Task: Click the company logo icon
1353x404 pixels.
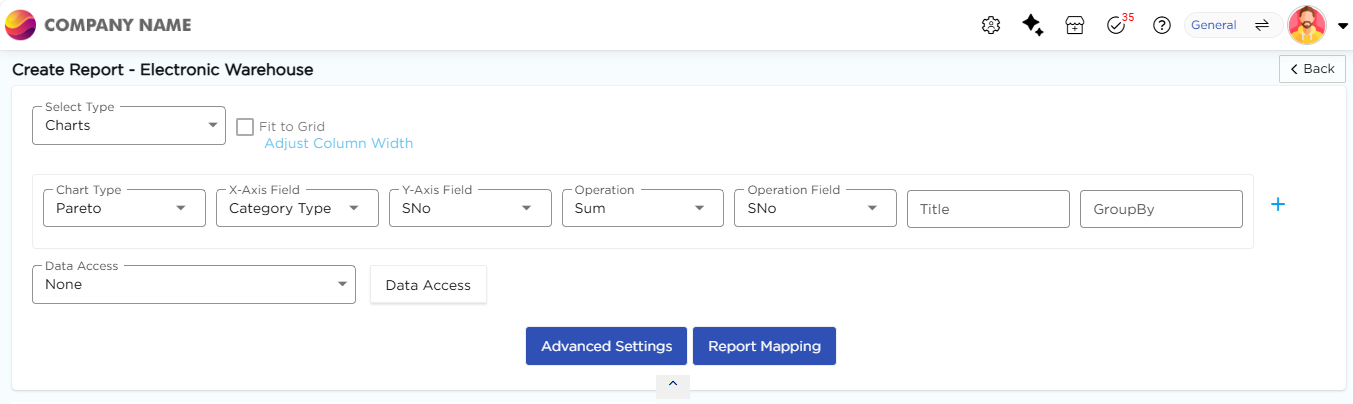Action: coord(21,25)
